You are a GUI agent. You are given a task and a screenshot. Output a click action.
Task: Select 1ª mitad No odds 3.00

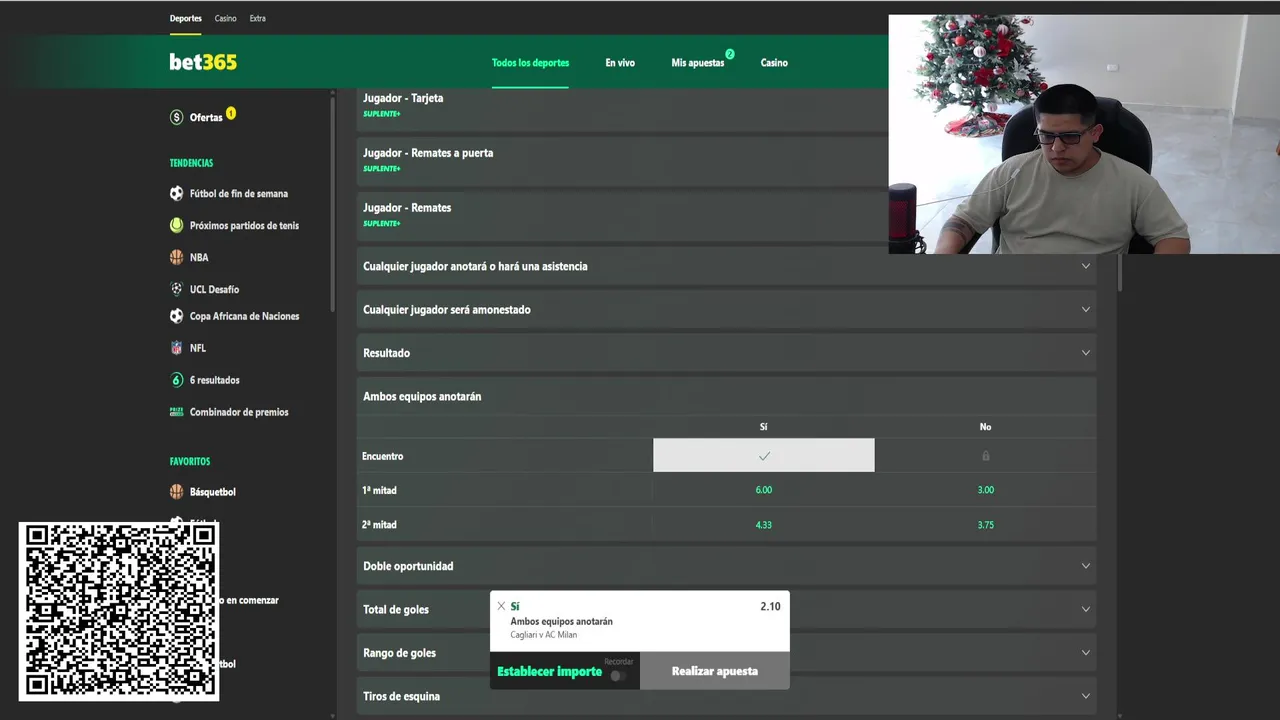985,490
